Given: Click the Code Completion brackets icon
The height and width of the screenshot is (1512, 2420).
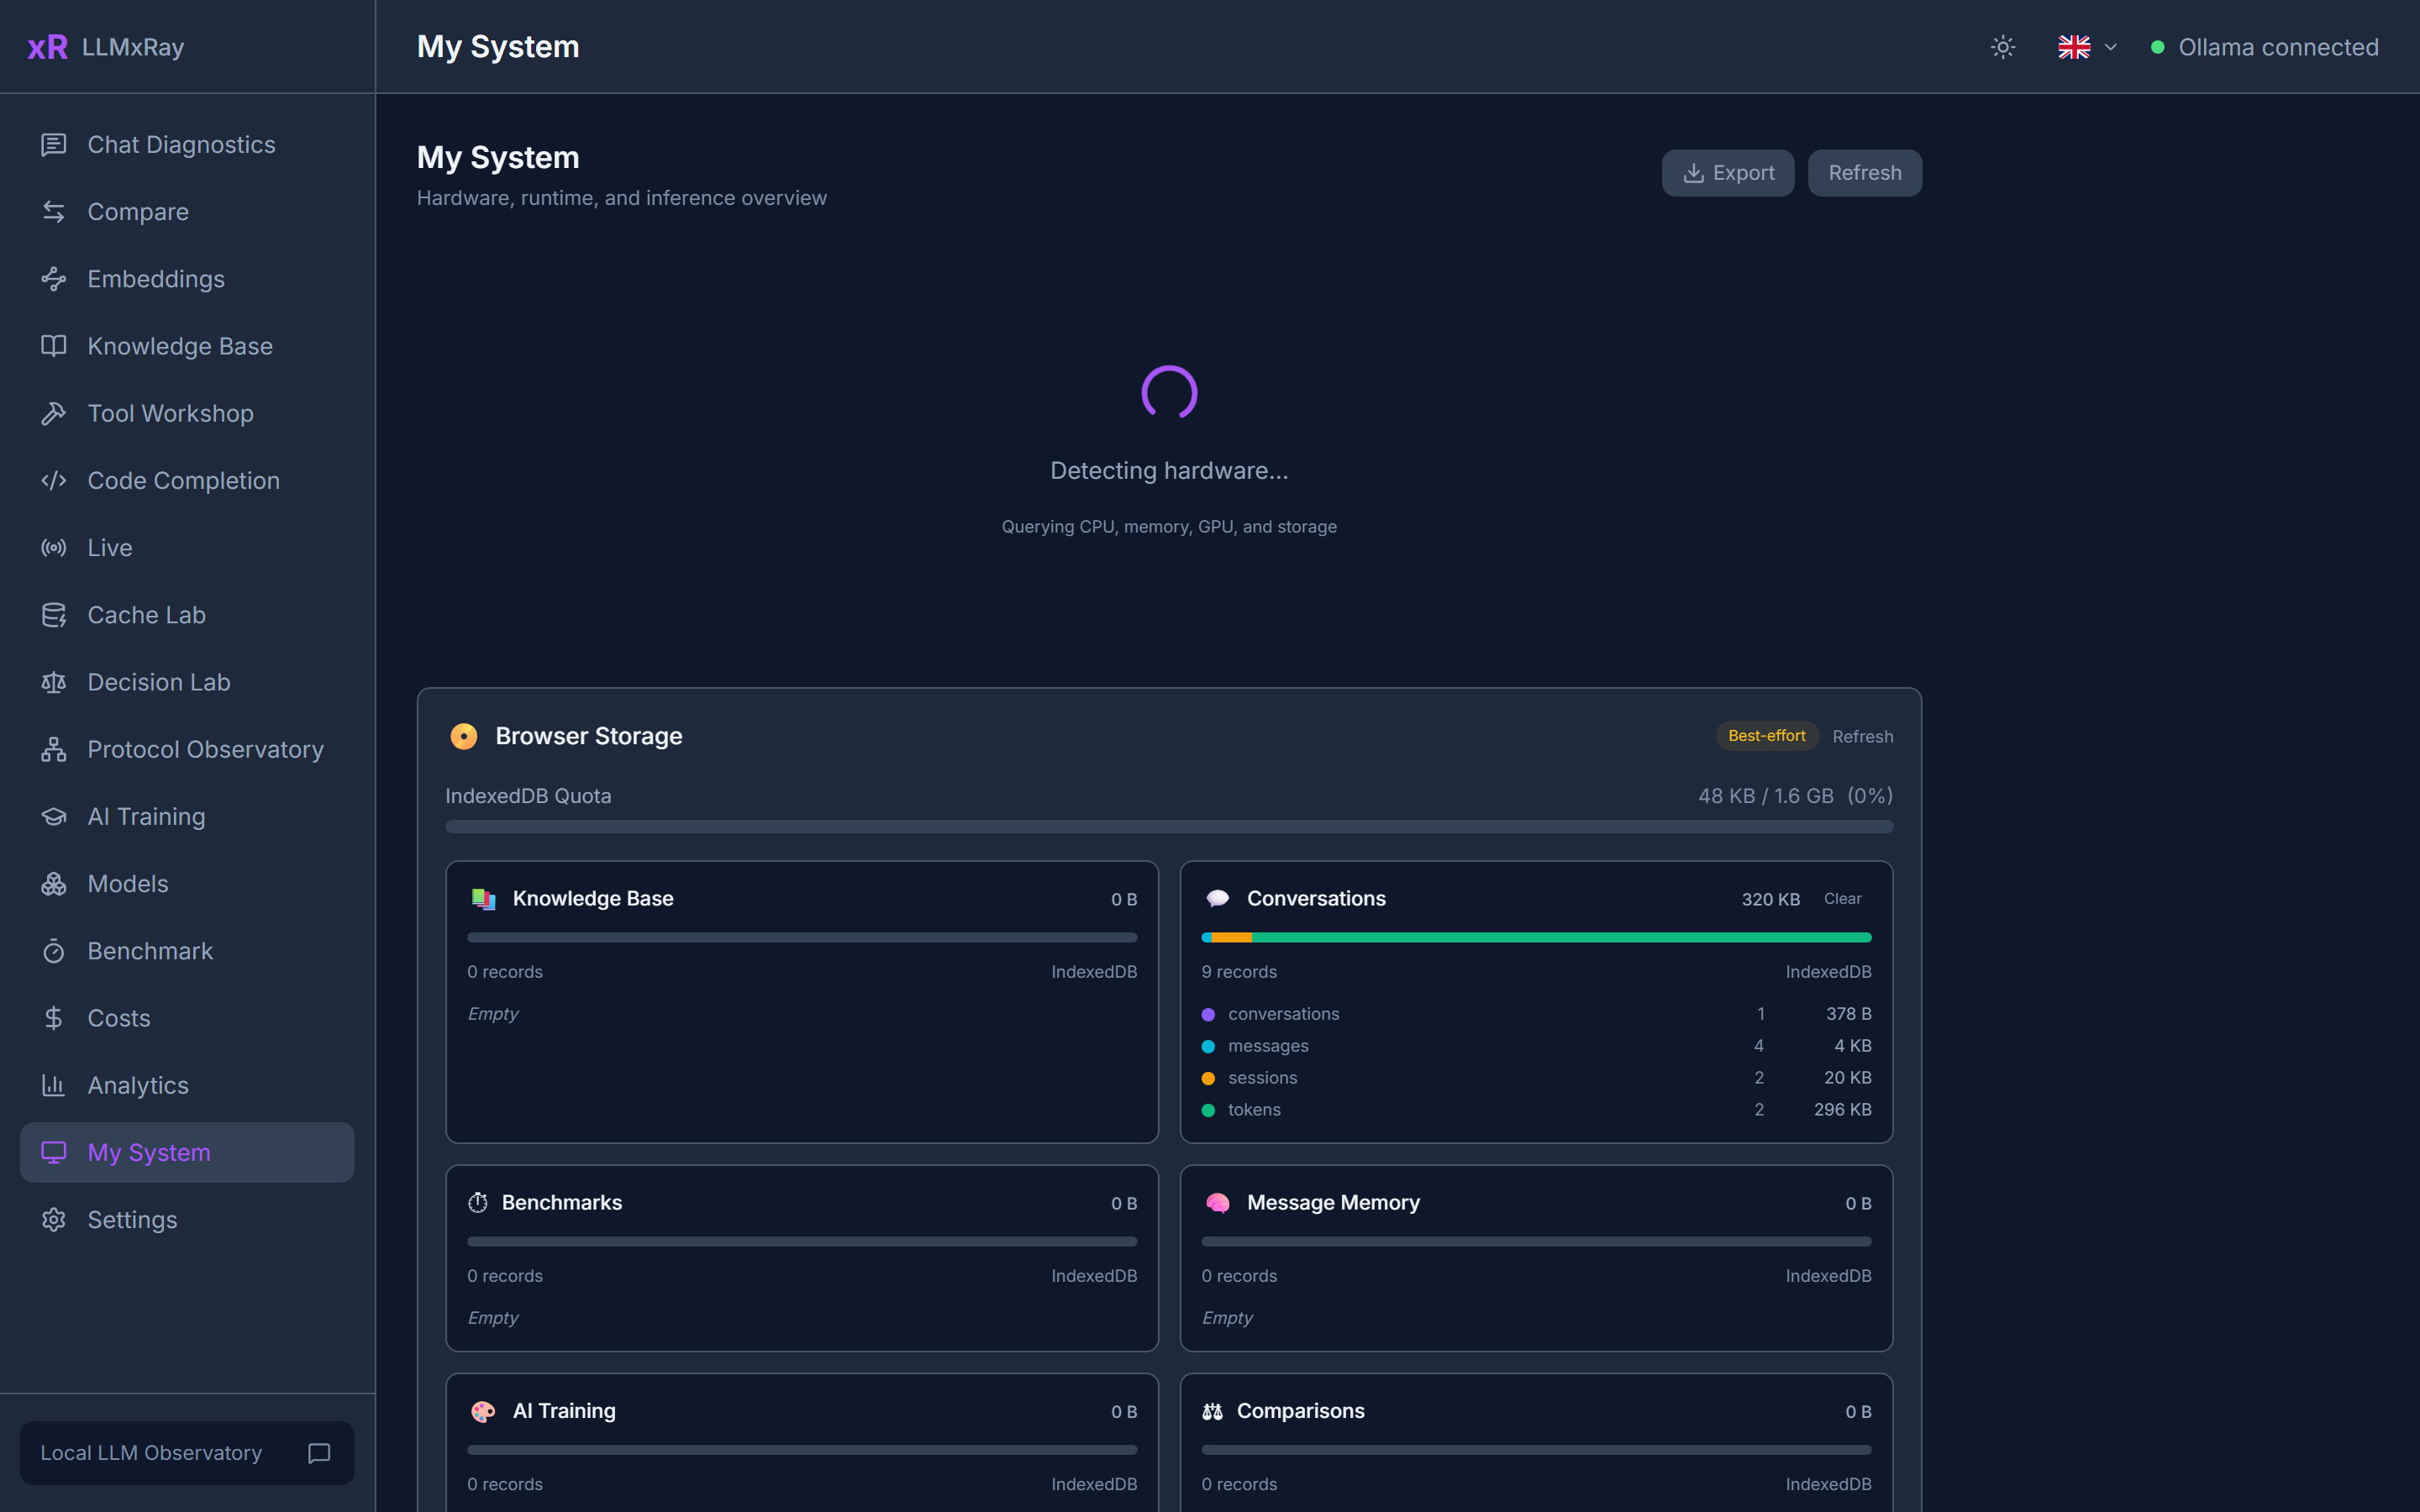Looking at the screenshot, I should [x=54, y=481].
